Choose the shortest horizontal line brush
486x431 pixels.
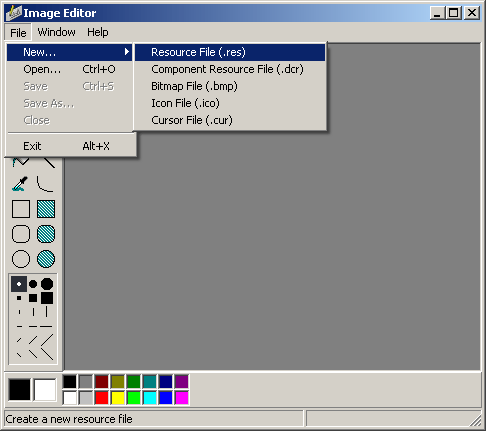point(19,326)
